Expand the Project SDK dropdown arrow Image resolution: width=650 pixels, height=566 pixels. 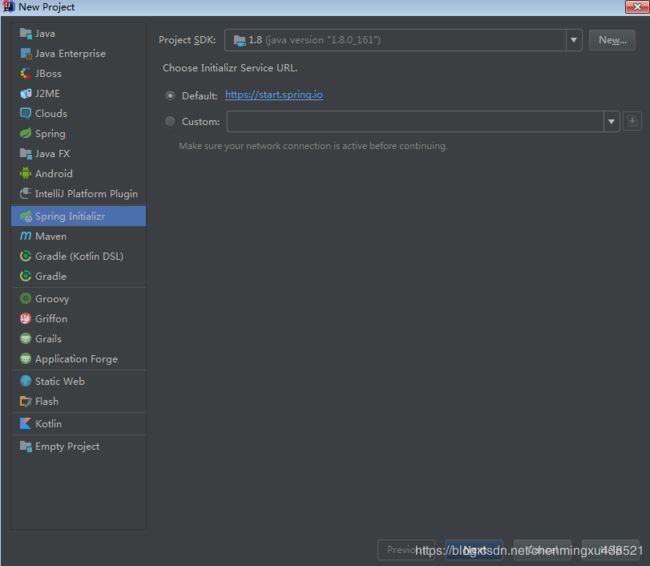point(574,40)
